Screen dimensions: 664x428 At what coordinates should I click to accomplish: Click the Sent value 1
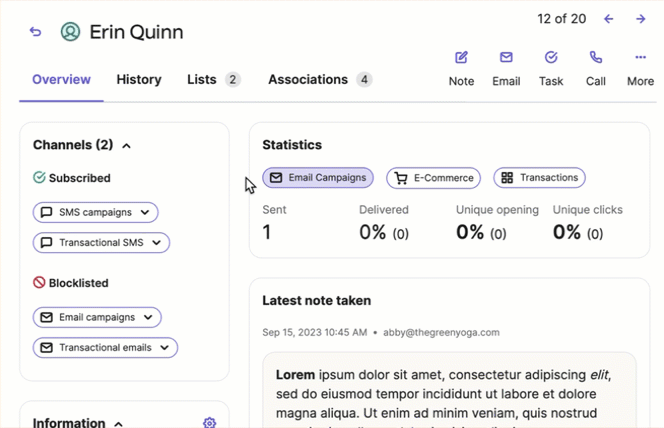click(267, 232)
